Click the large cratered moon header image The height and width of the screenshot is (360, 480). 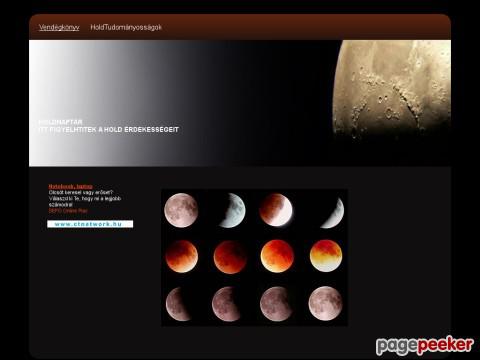392,89
